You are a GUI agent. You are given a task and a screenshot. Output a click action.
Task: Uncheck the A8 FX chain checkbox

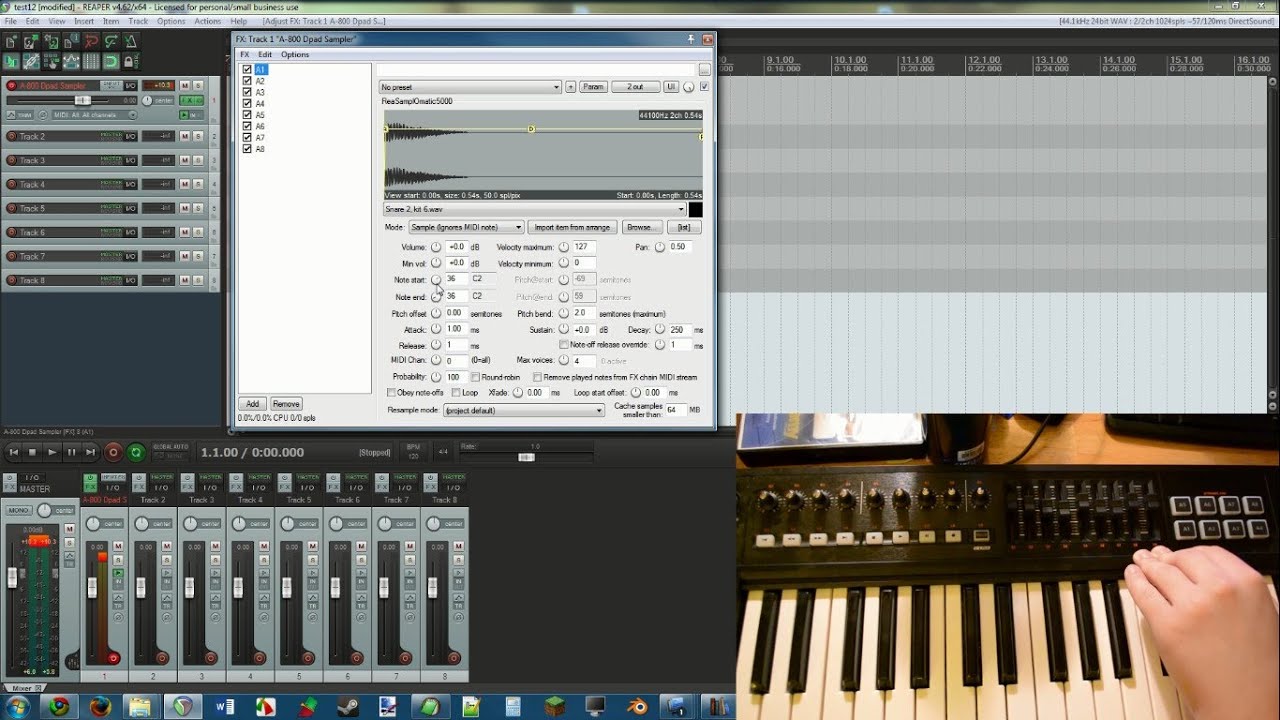(x=247, y=149)
